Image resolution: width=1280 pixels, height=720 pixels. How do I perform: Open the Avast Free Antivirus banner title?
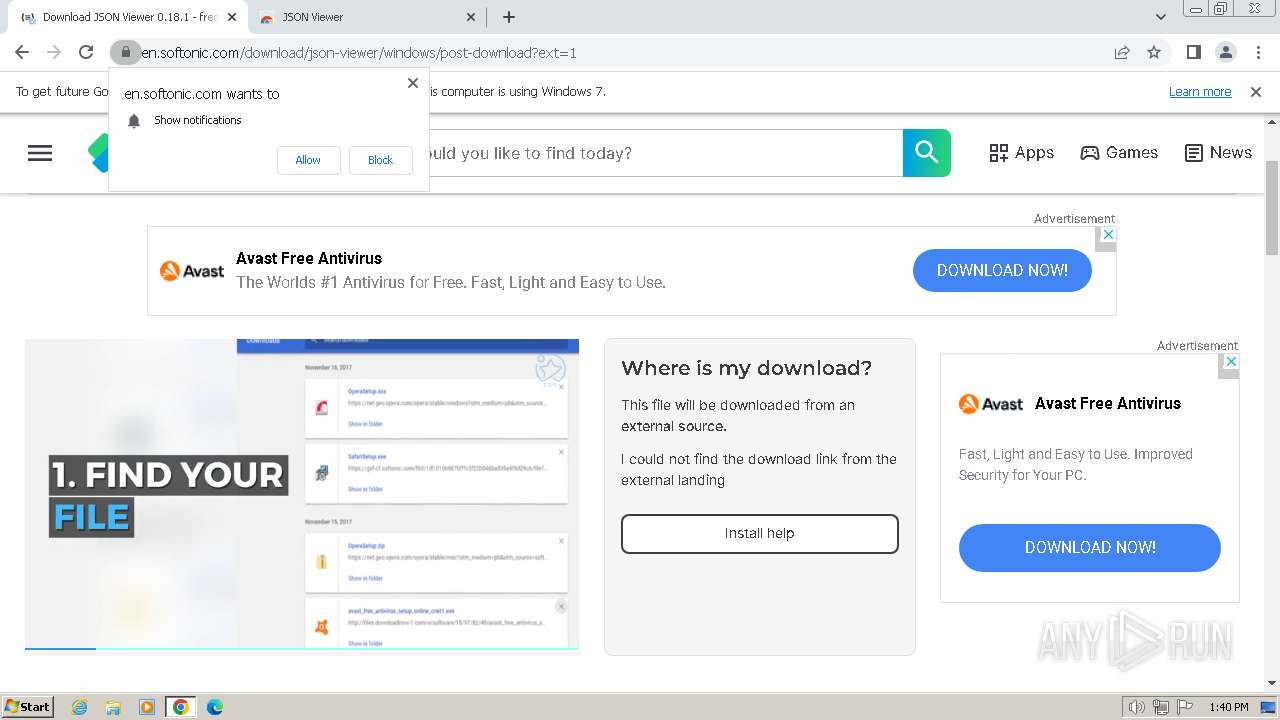click(309, 258)
